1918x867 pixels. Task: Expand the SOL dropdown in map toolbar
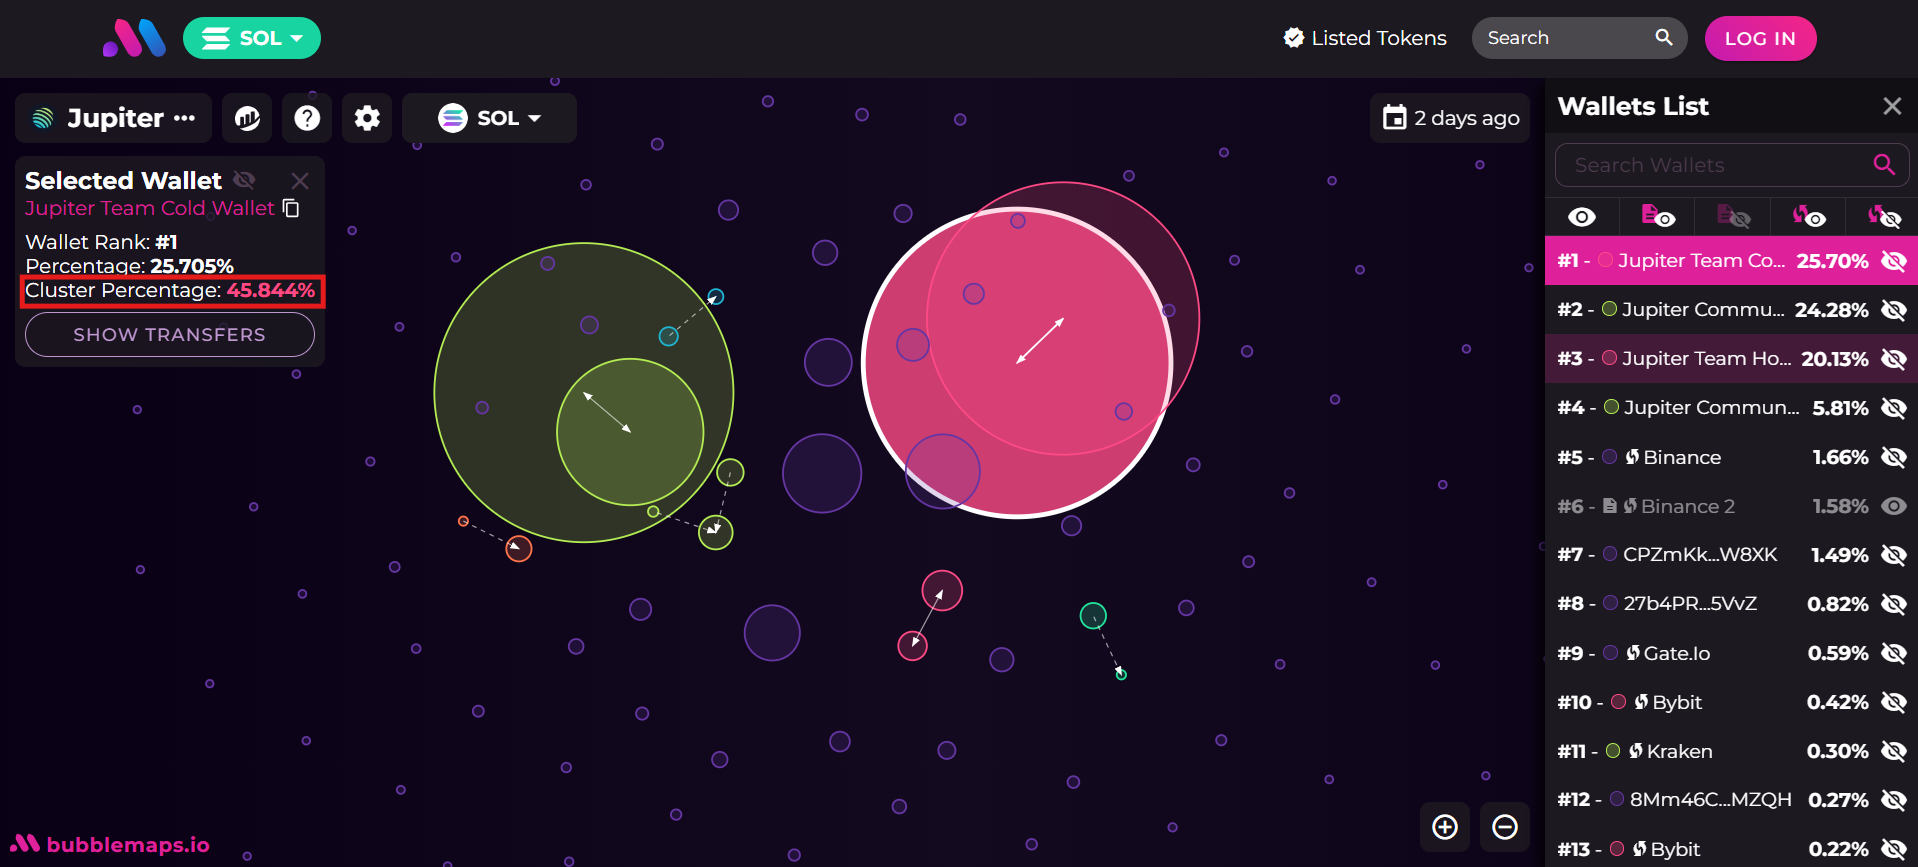pyautogui.click(x=489, y=118)
